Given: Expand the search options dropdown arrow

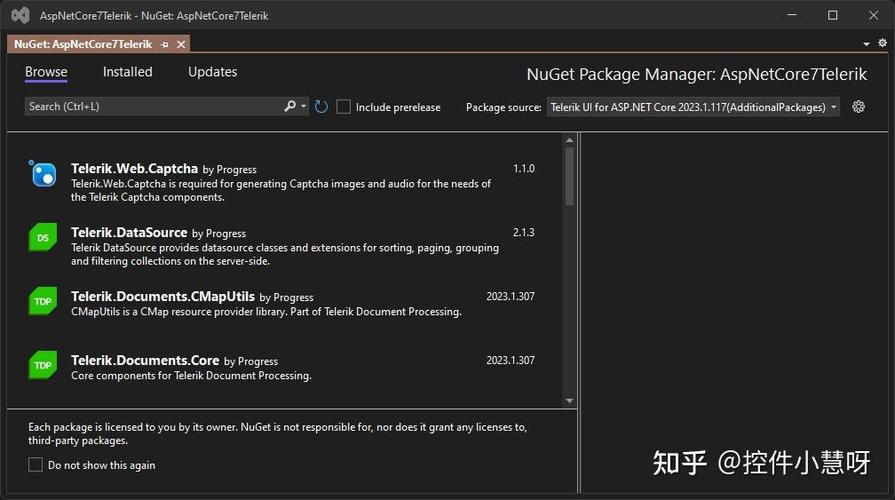Looking at the screenshot, I should tap(303, 106).
